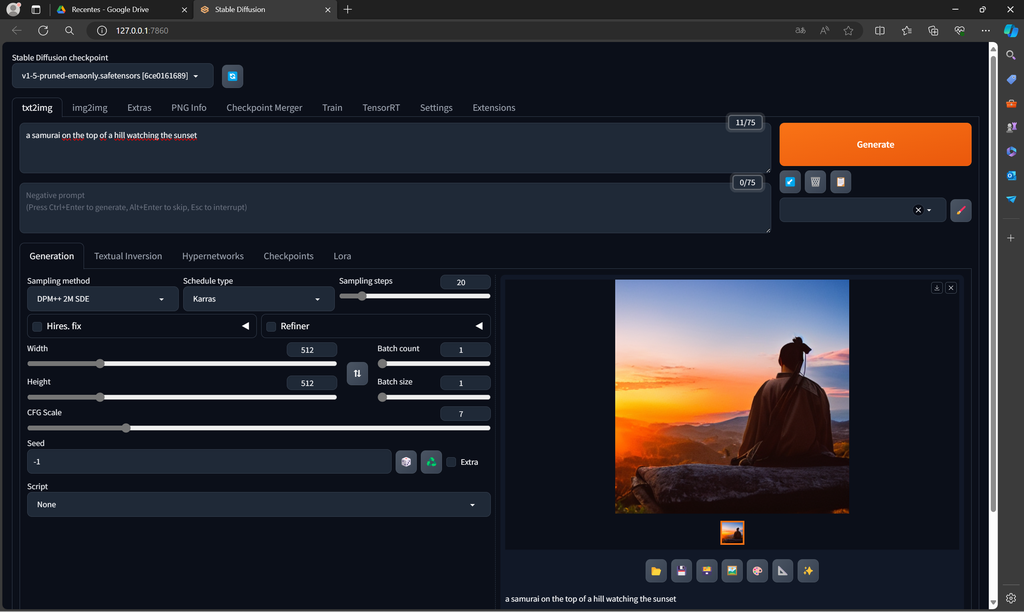Screen dimensions: 1024x612
Task: Open the Checkpoint Merger tab
Action: [264, 108]
